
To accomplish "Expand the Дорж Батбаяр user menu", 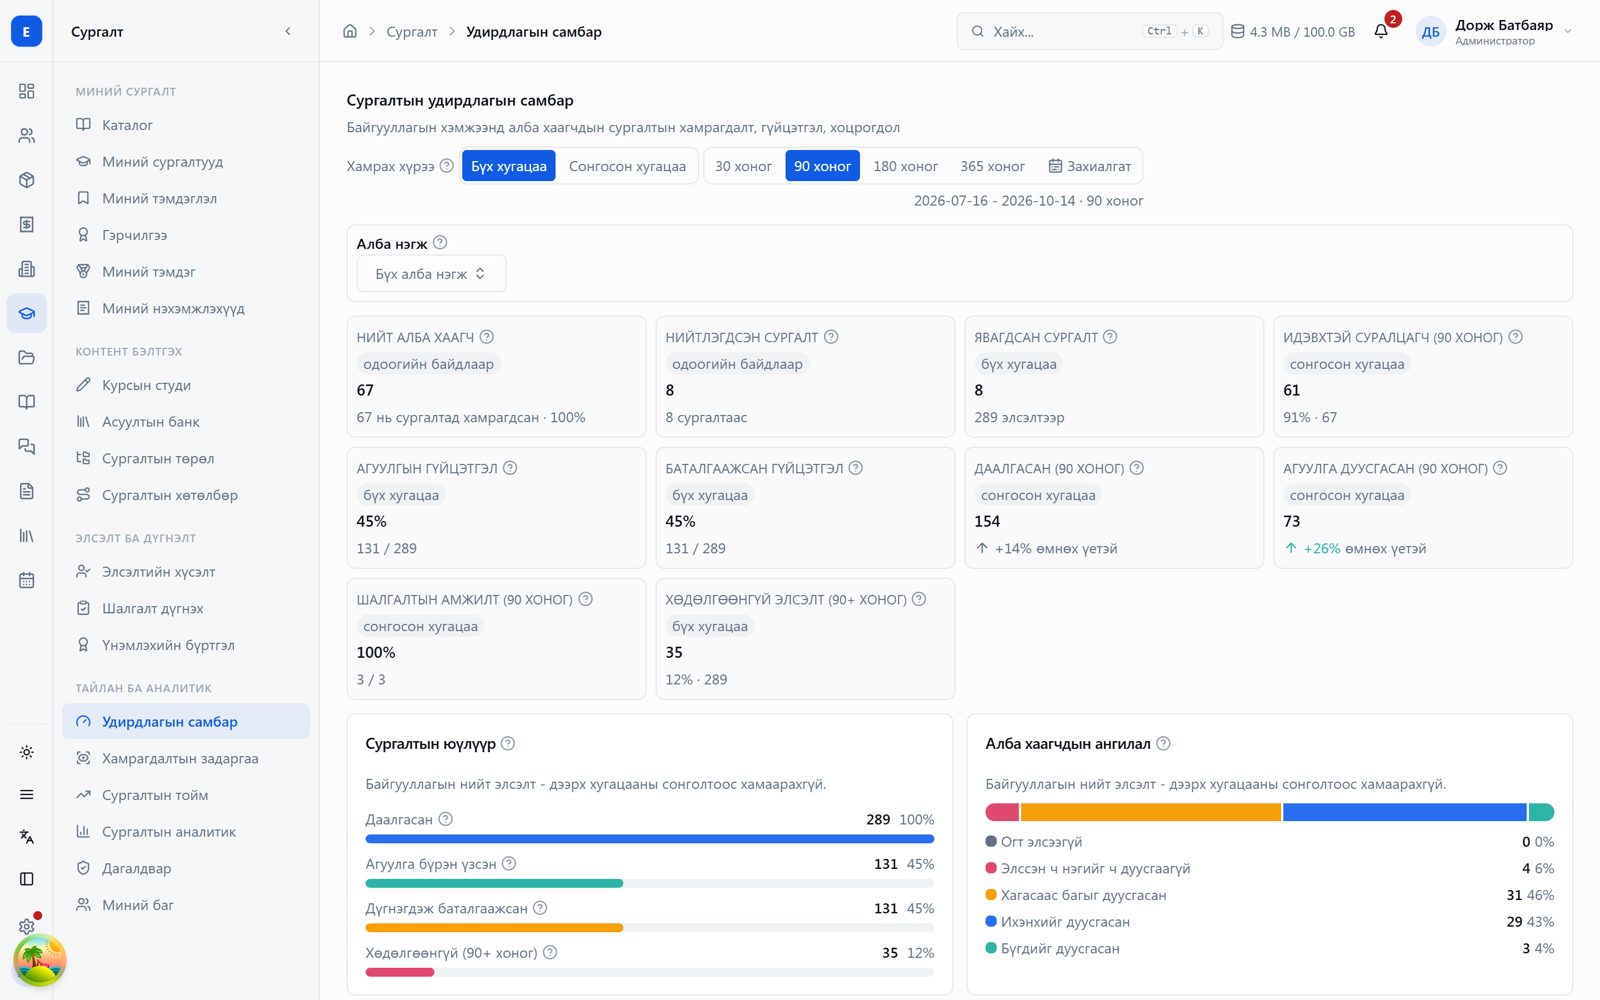I will (1495, 31).
